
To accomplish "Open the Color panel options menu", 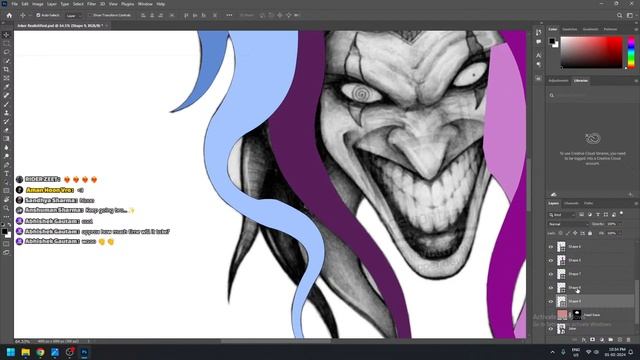I will point(636,29).
